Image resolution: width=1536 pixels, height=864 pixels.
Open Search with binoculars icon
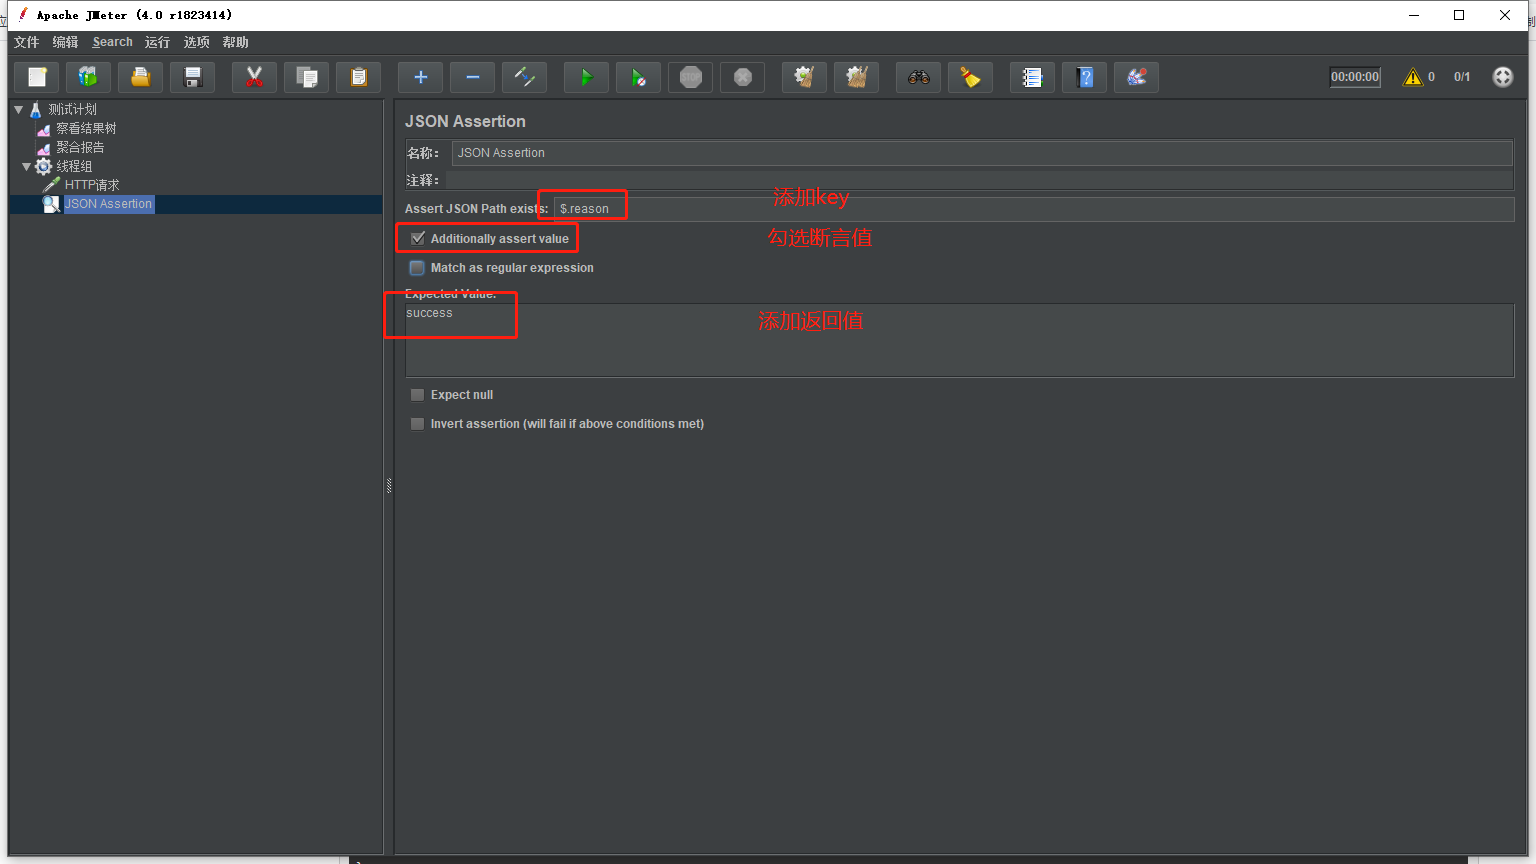pyautogui.click(x=919, y=77)
